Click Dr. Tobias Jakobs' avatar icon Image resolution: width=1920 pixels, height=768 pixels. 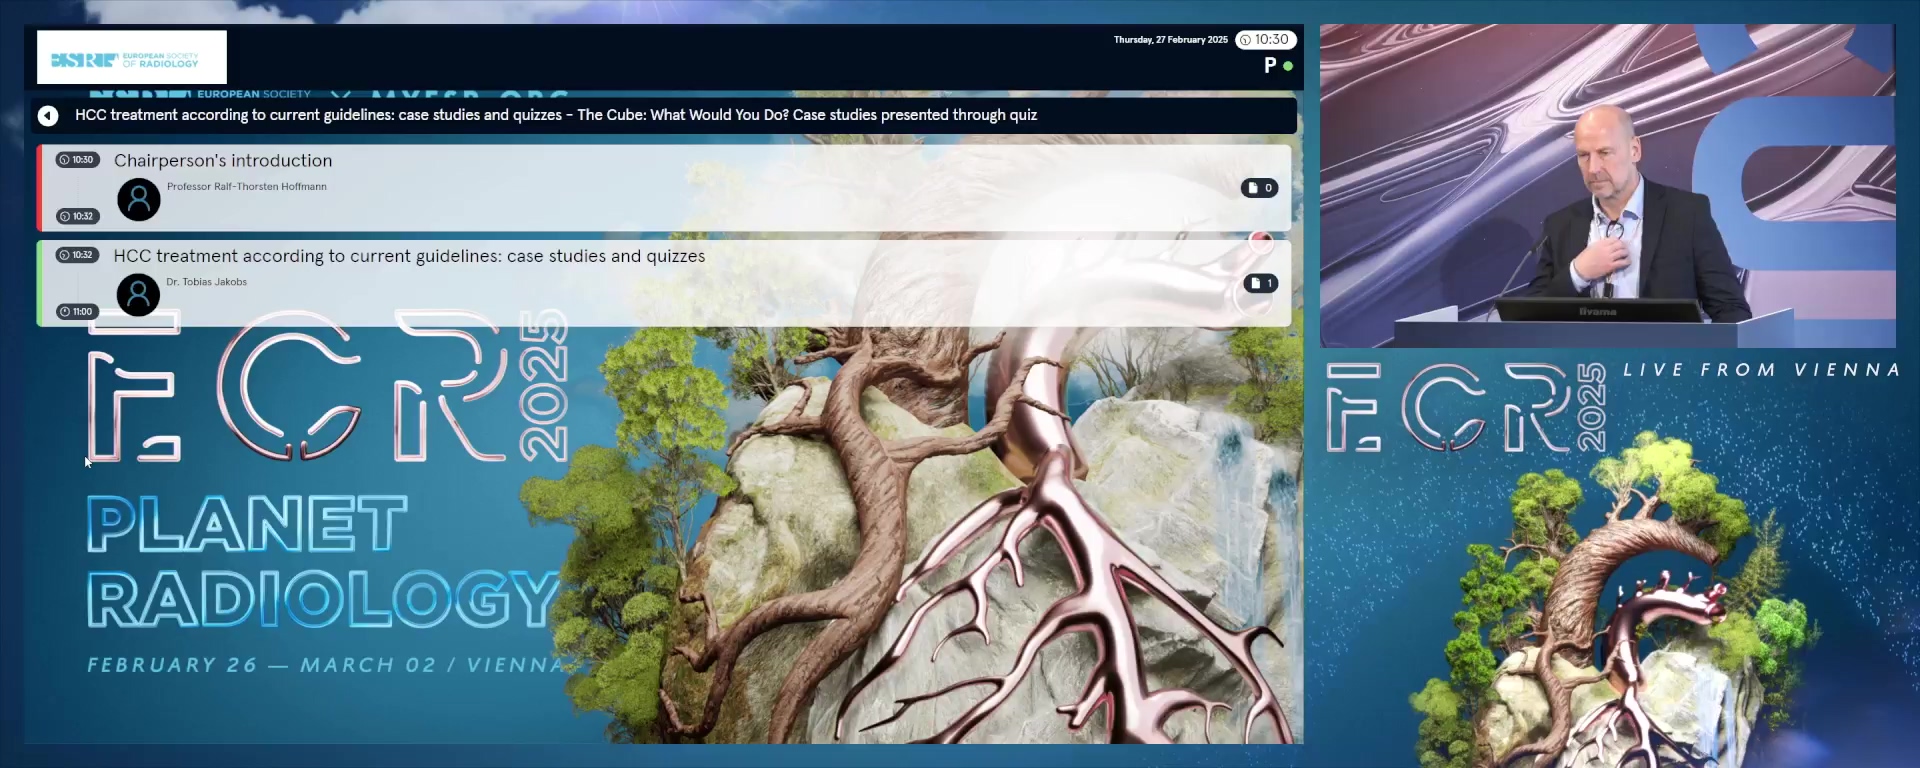[139, 295]
